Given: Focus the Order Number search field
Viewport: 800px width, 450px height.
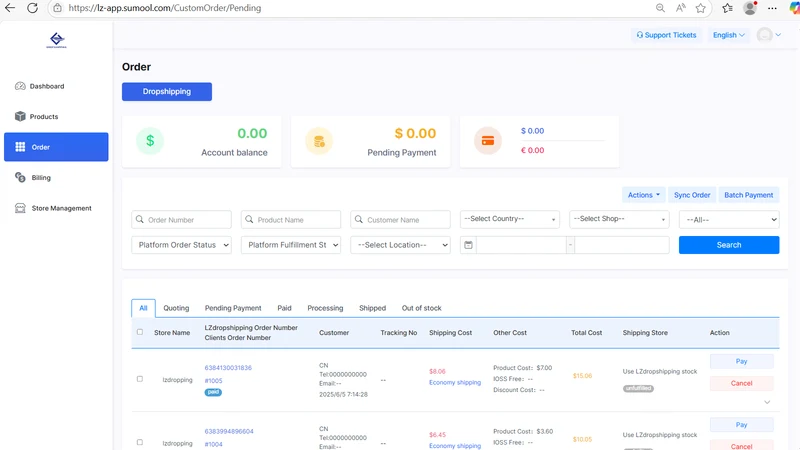Looking at the screenshot, I should coord(182,219).
